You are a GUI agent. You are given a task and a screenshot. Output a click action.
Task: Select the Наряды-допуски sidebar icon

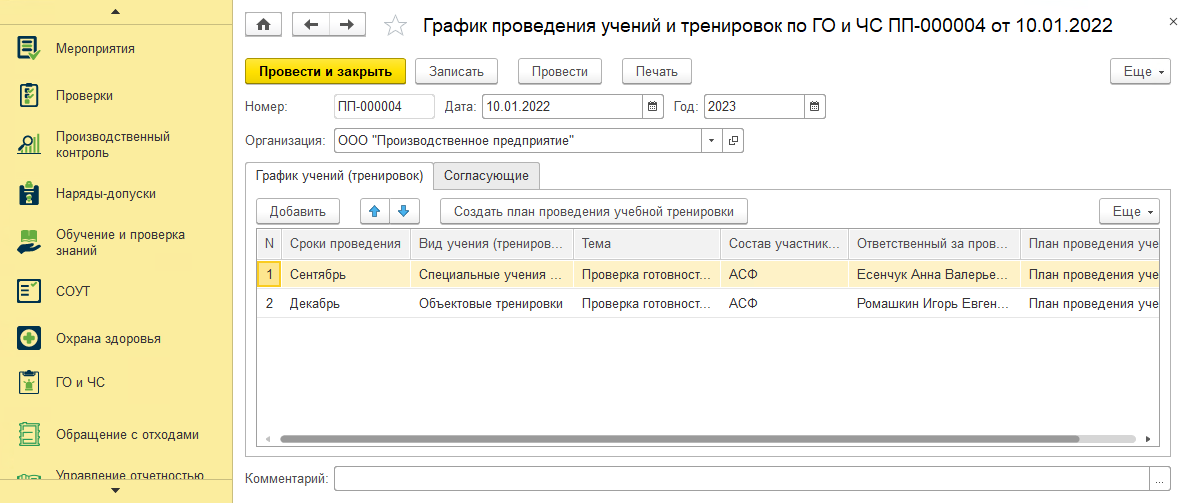click(x=29, y=193)
